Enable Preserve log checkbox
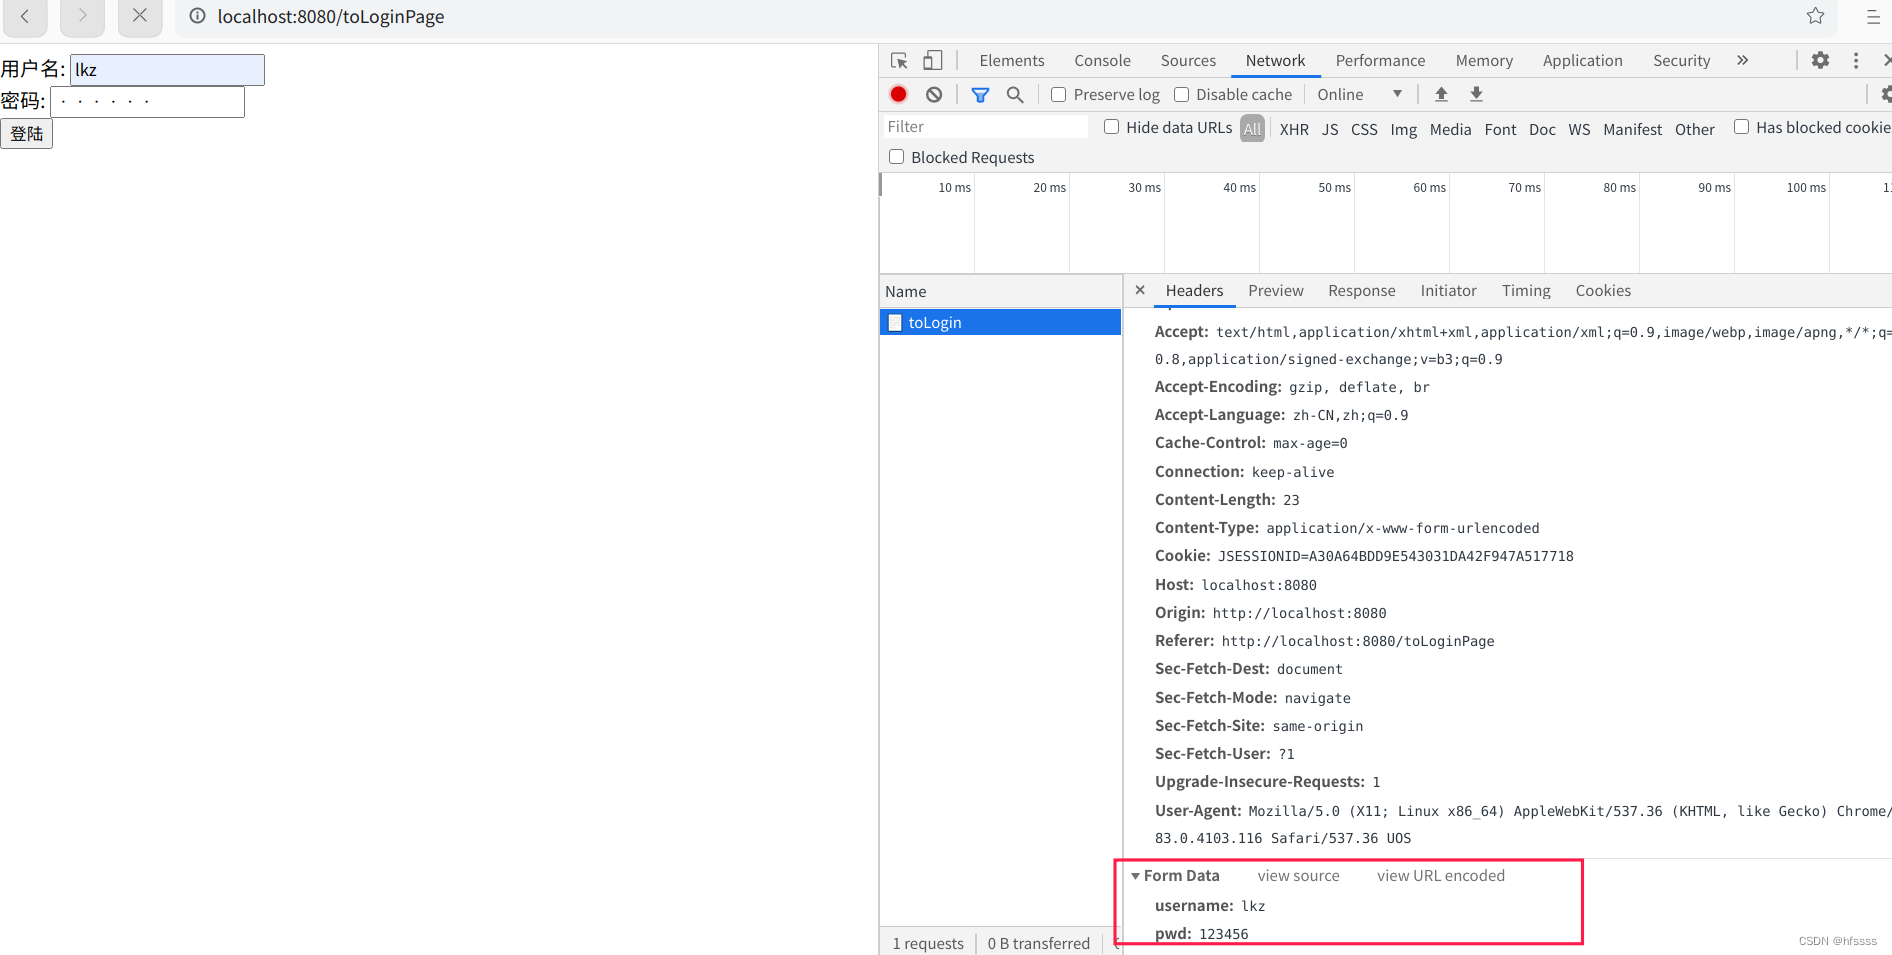1892x955 pixels. coord(1058,94)
